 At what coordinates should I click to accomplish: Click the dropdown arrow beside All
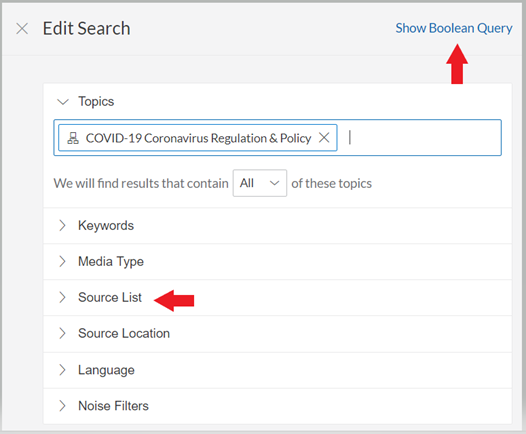[x=274, y=183]
